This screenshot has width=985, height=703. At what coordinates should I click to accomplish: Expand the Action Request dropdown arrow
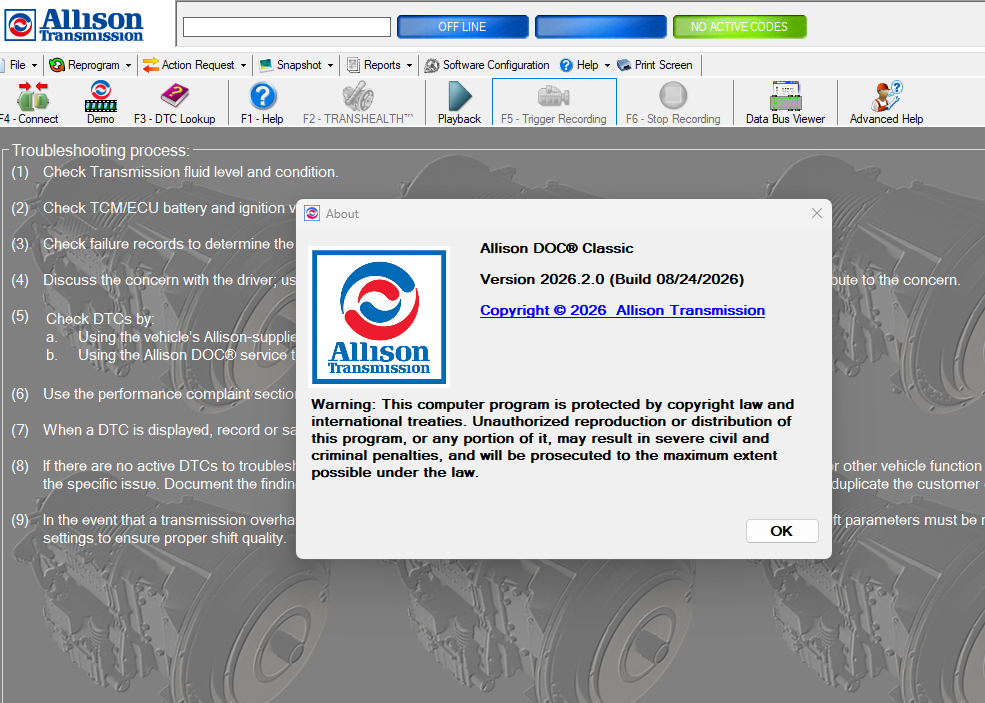point(243,65)
